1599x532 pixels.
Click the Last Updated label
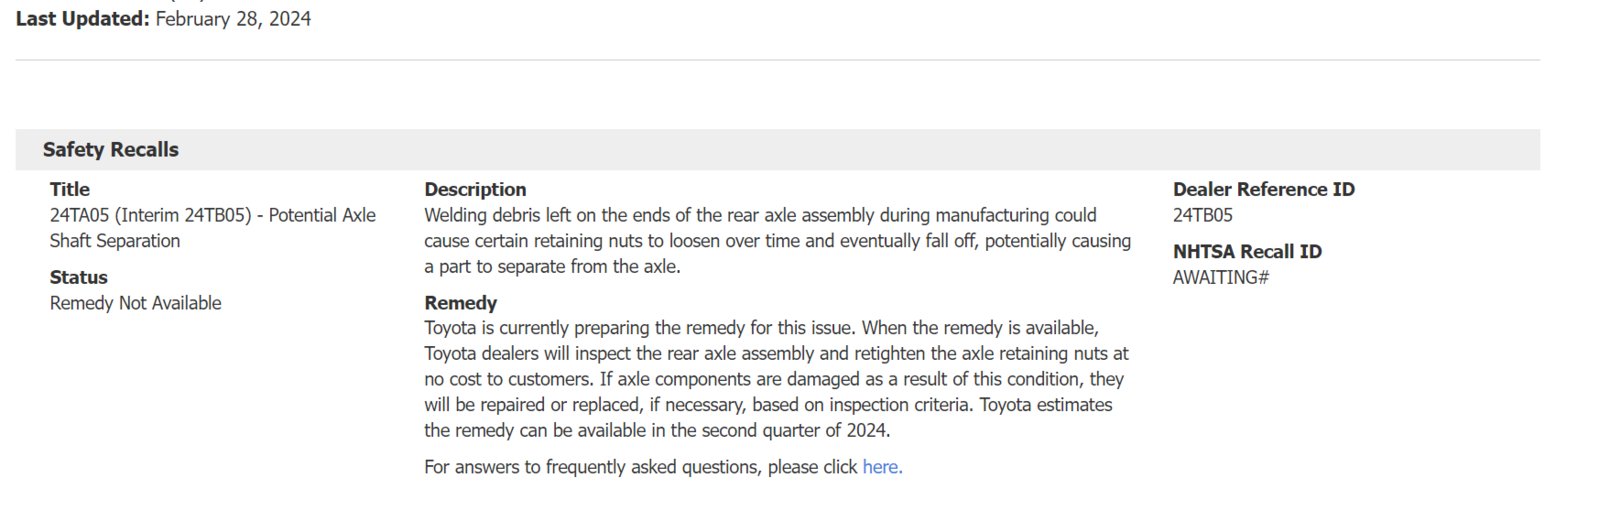tap(83, 18)
